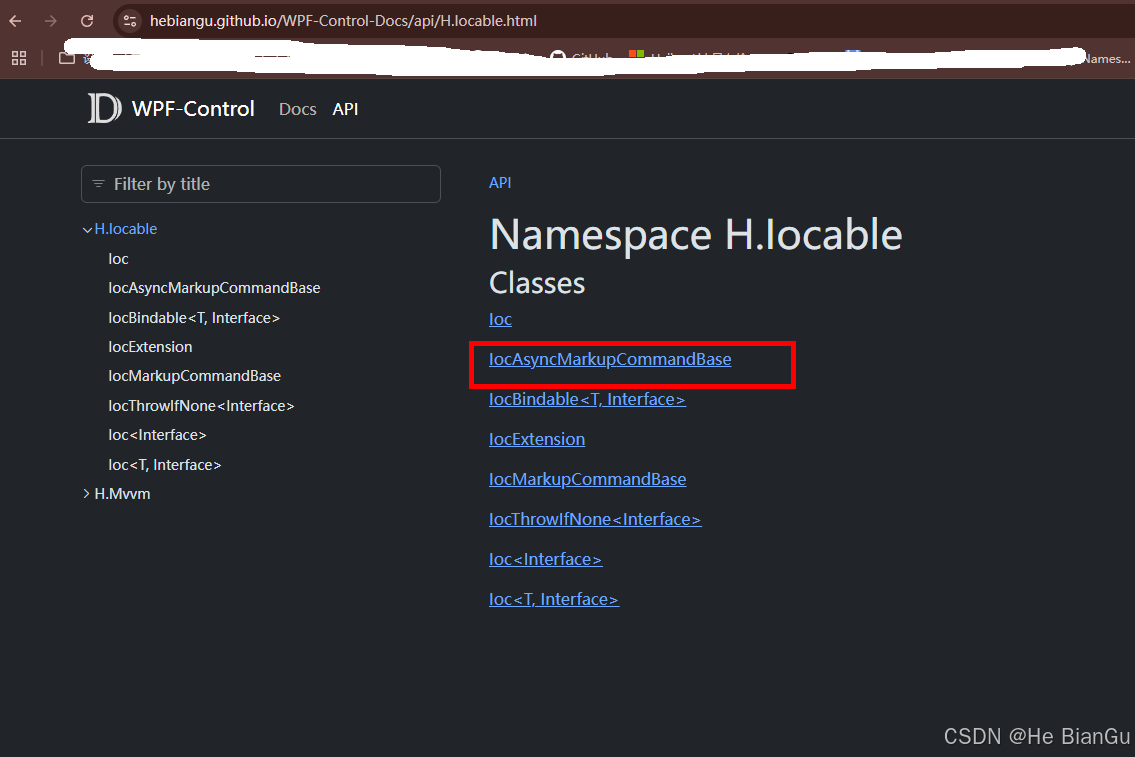Expand the H.Mvvm tree node

(x=87, y=494)
